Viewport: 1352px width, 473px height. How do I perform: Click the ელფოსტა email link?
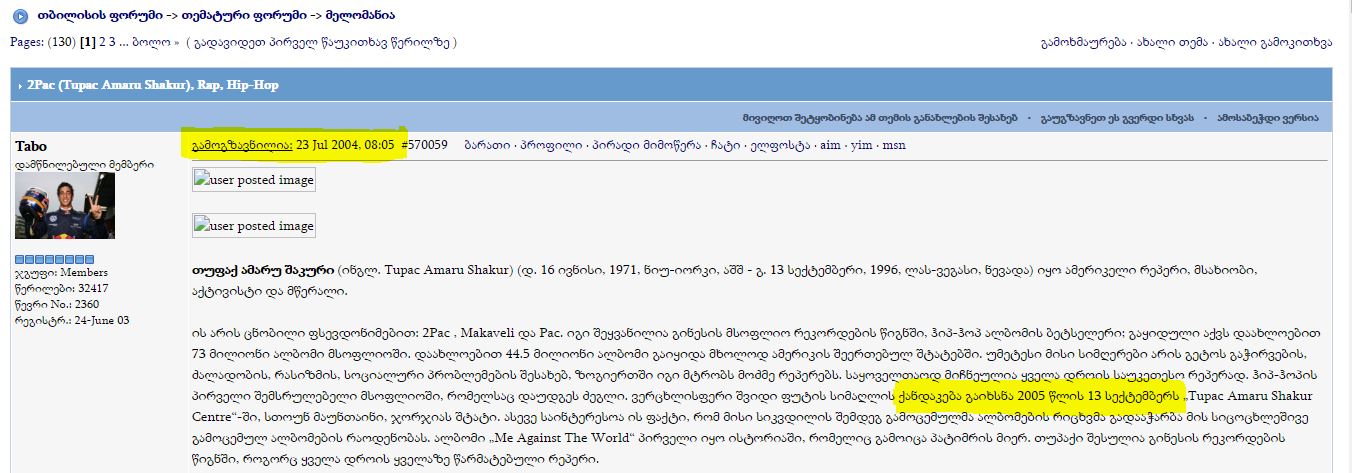pos(780,145)
